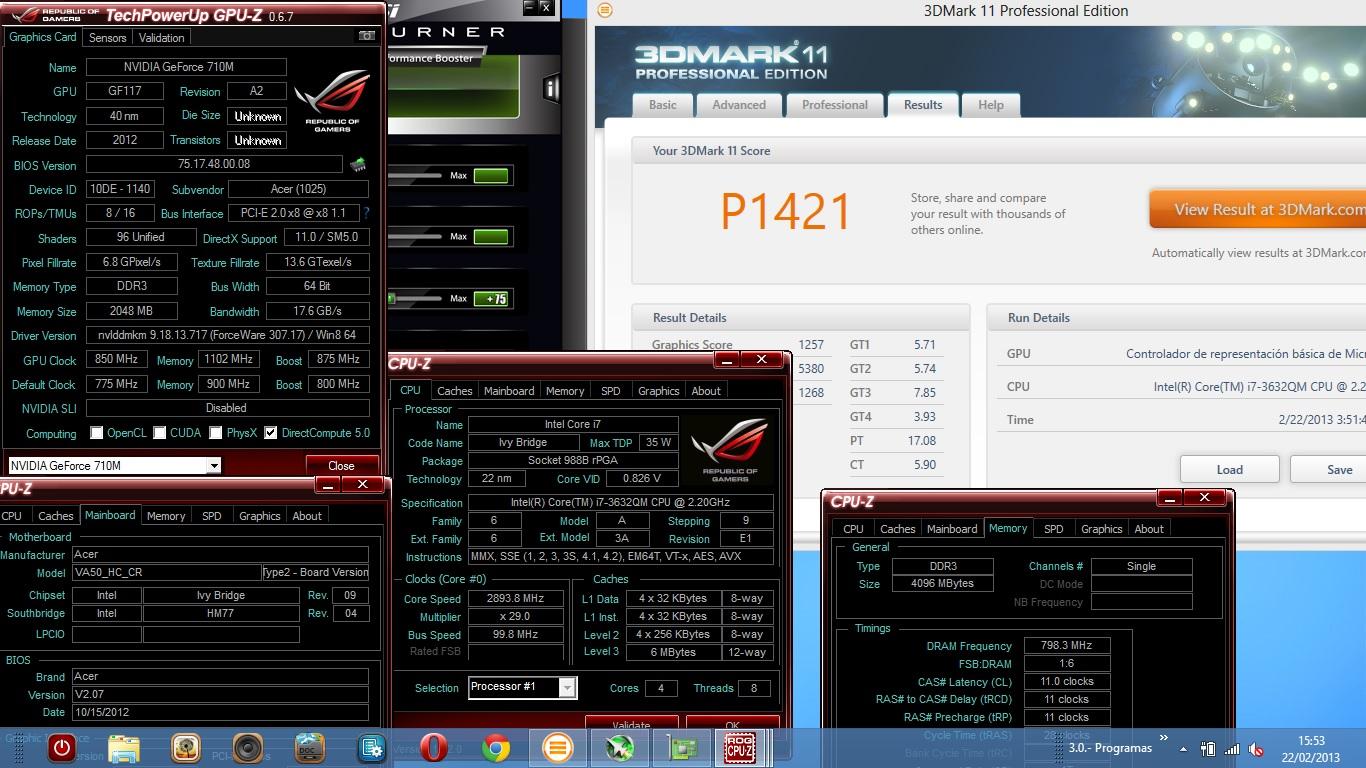Open the DOC document taskbar icon
The image size is (1366, 768).
(310, 747)
